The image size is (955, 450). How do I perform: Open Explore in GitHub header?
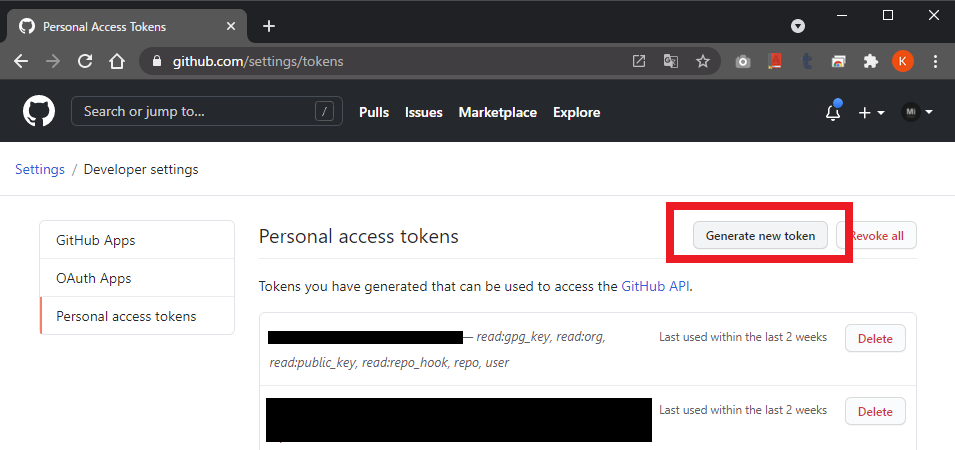coord(577,113)
